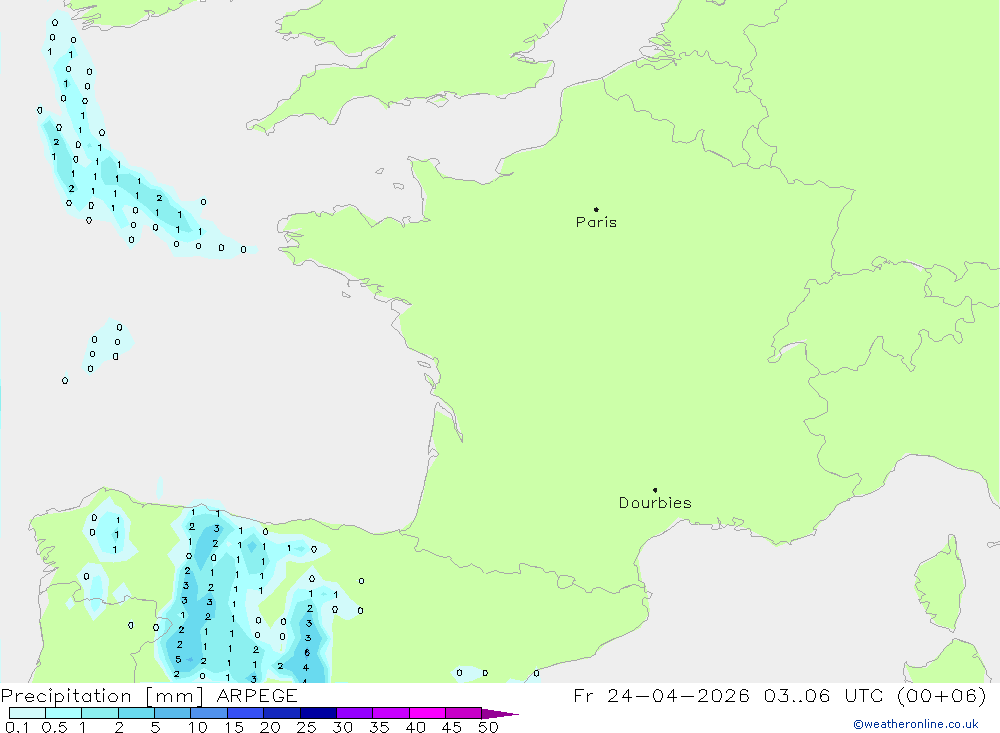
Task: Pick the 2–5 mm legend color swatch
Action: point(136,713)
